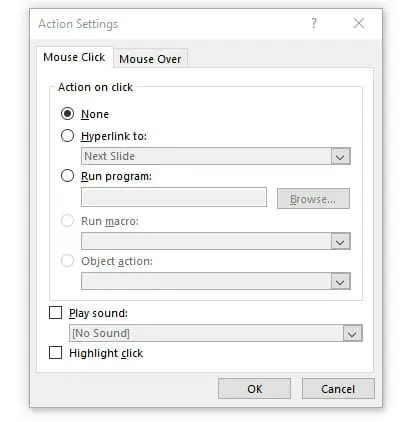Click the Browse... button
405x422 pixels.
click(x=313, y=199)
